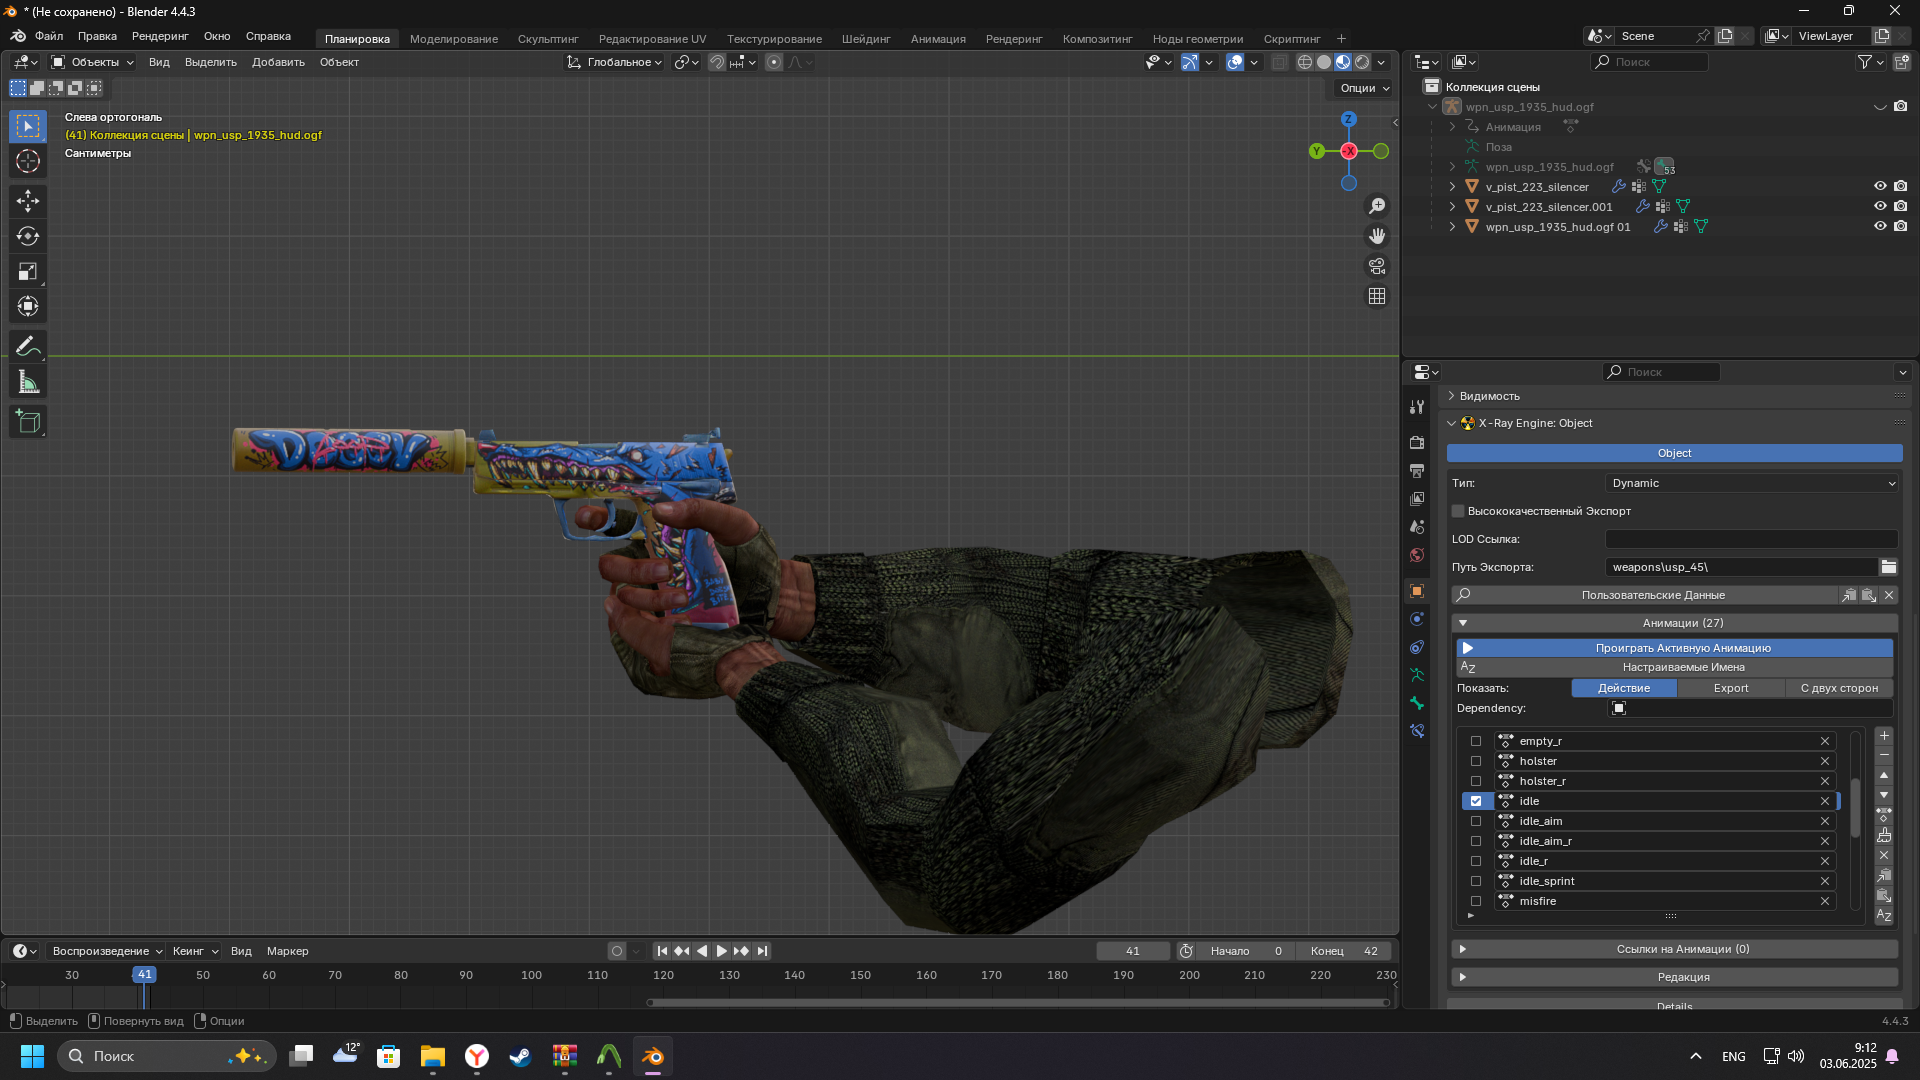1920x1080 pixels.
Task: Select the Rotate tool
Action: click(28, 236)
